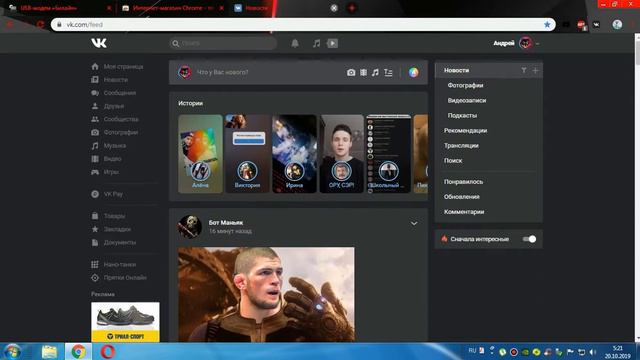640x360 pixels.
Task: Open Школьный story thumbnail
Action: [x=388, y=154]
